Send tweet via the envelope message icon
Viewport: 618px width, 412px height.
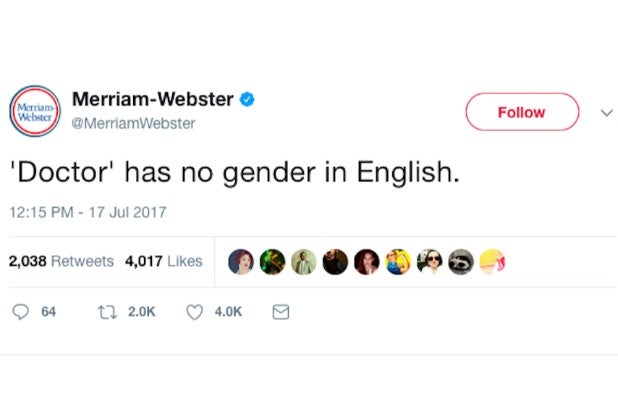pyautogui.click(x=281, y=312)
